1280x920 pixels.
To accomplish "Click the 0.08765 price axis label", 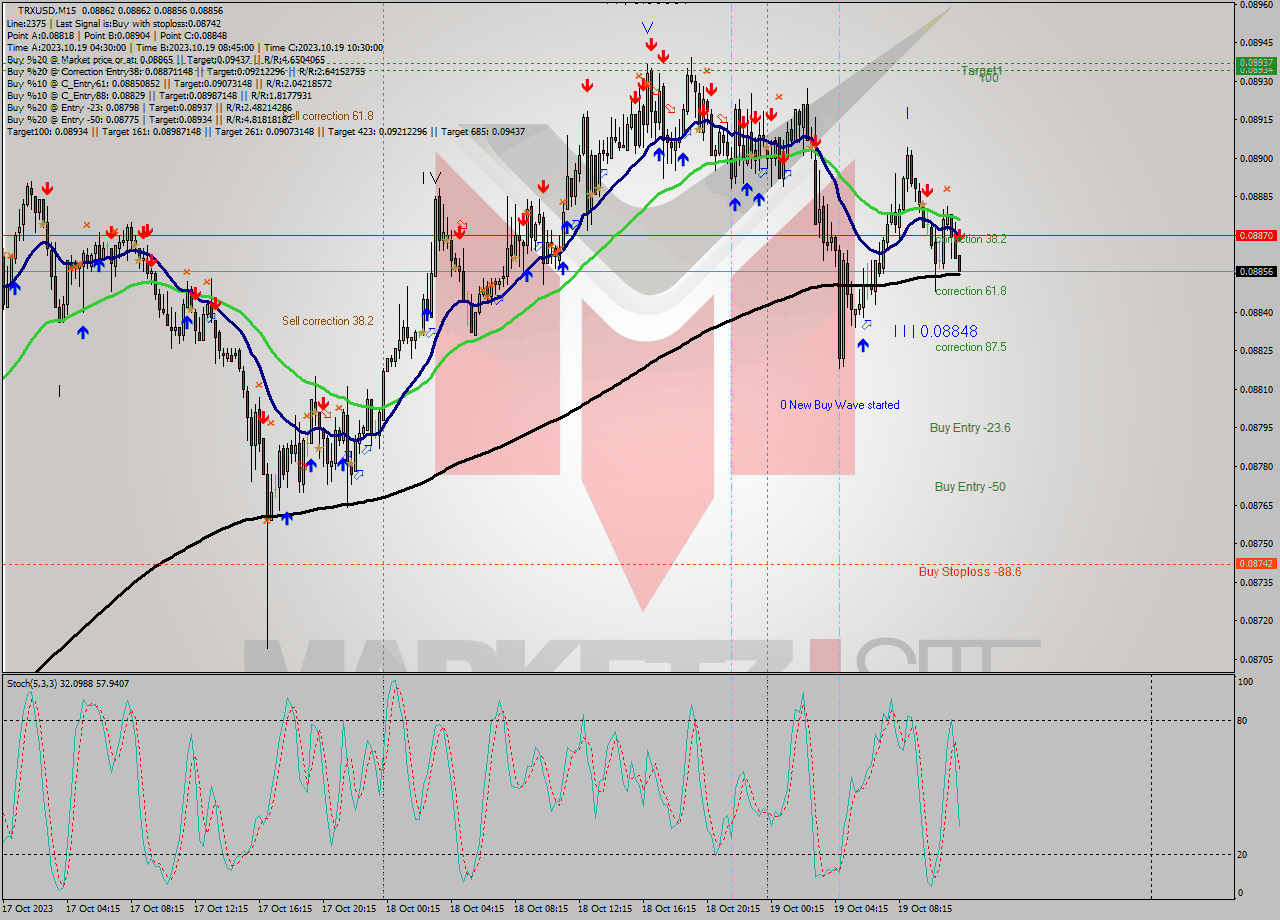I will (1256, 505).
